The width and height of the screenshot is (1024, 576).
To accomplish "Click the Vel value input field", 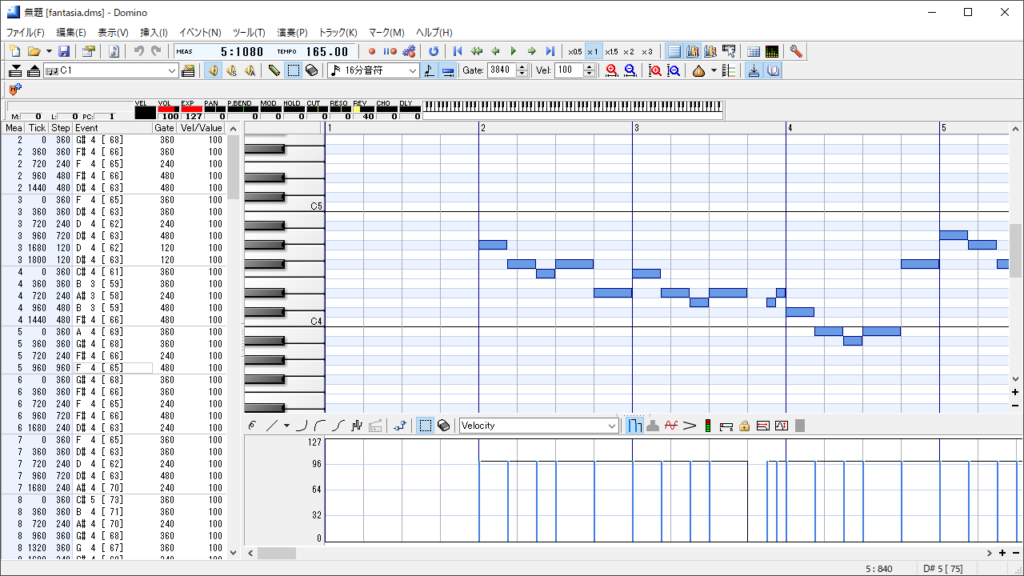I will (x=569, y=71).
